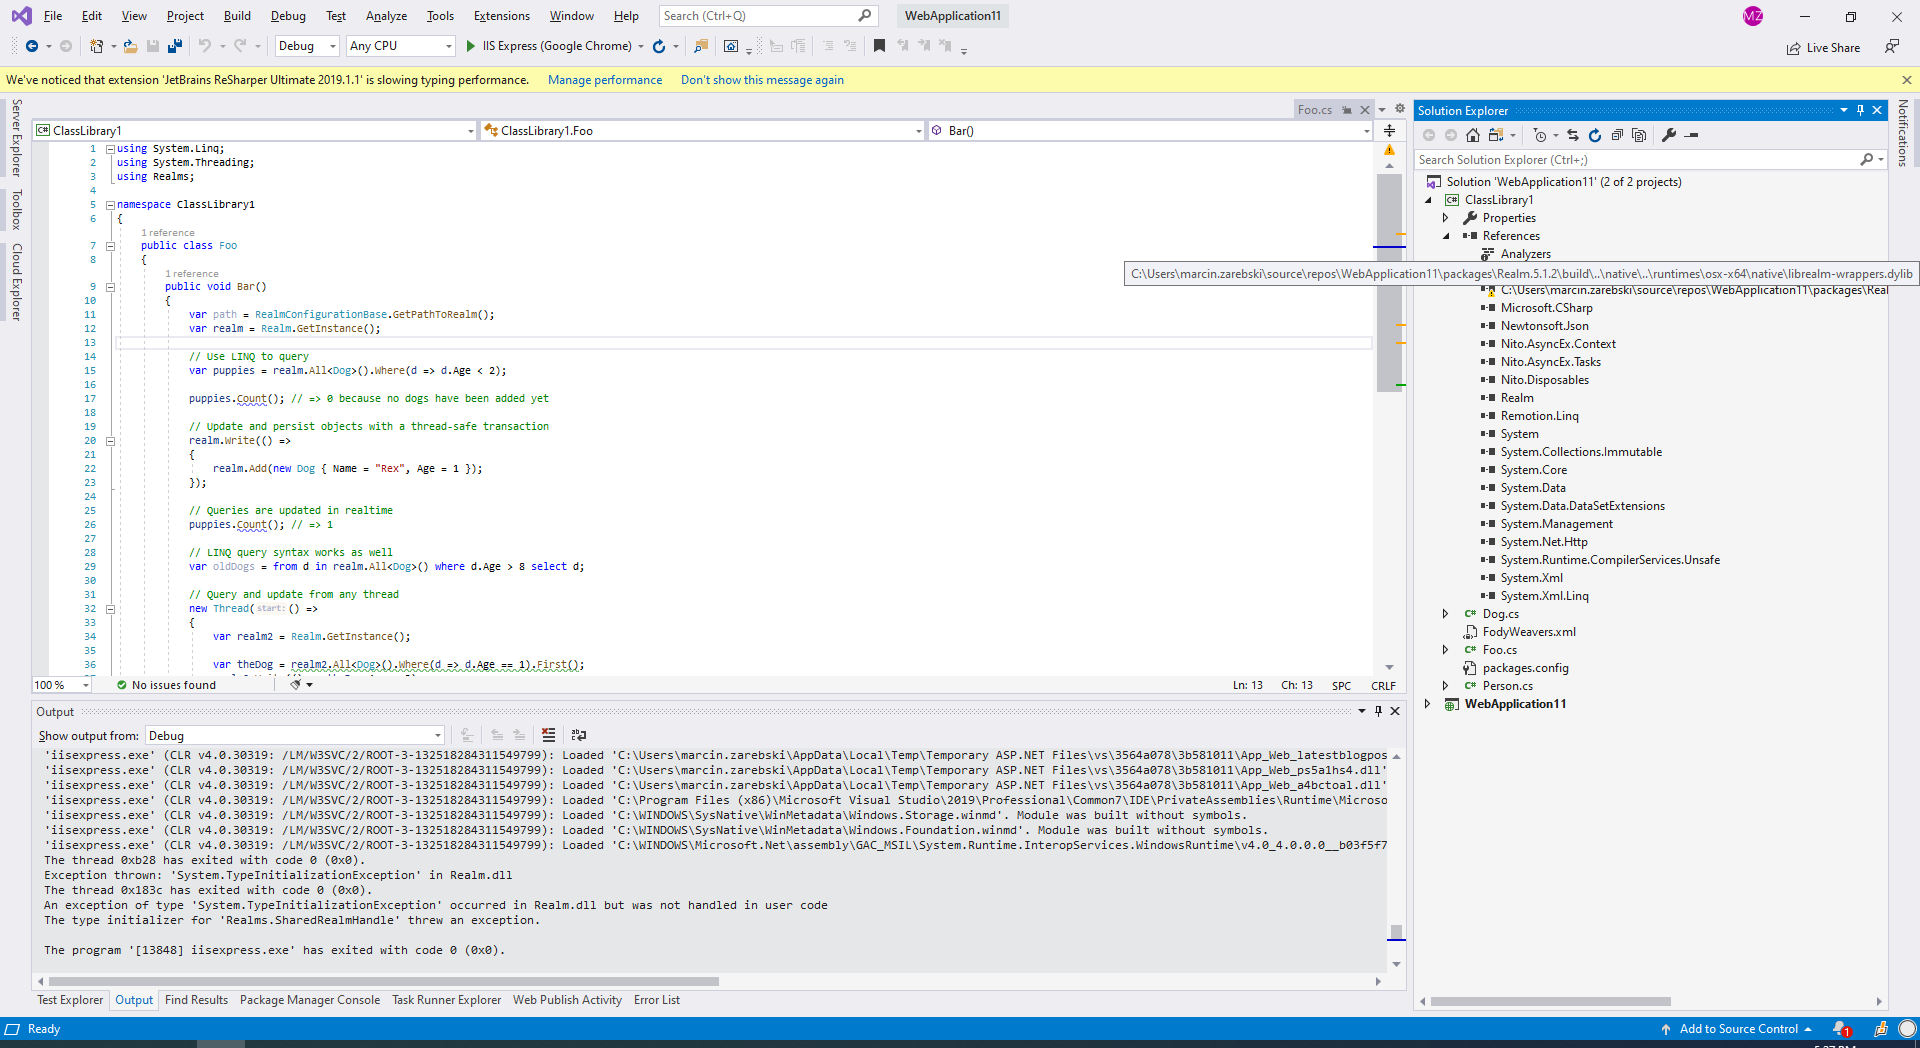Image resolution: width=1920 pixels, height=1048 pixels.
Task: Open the Debug menu
Action: [288, 15]
